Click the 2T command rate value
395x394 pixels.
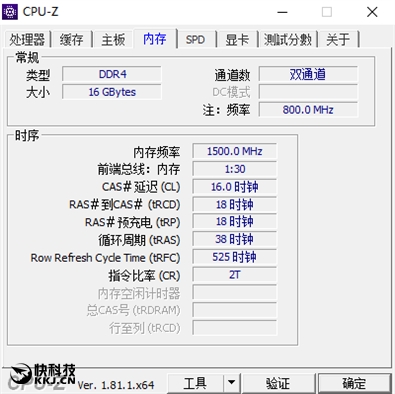[234, 275]
